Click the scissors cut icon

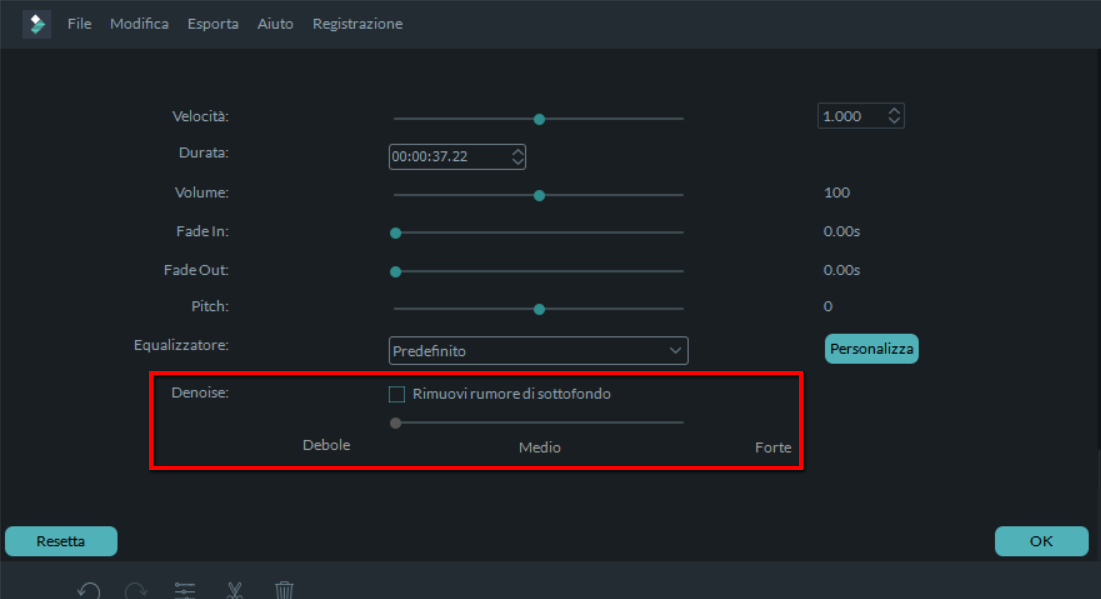235,590
